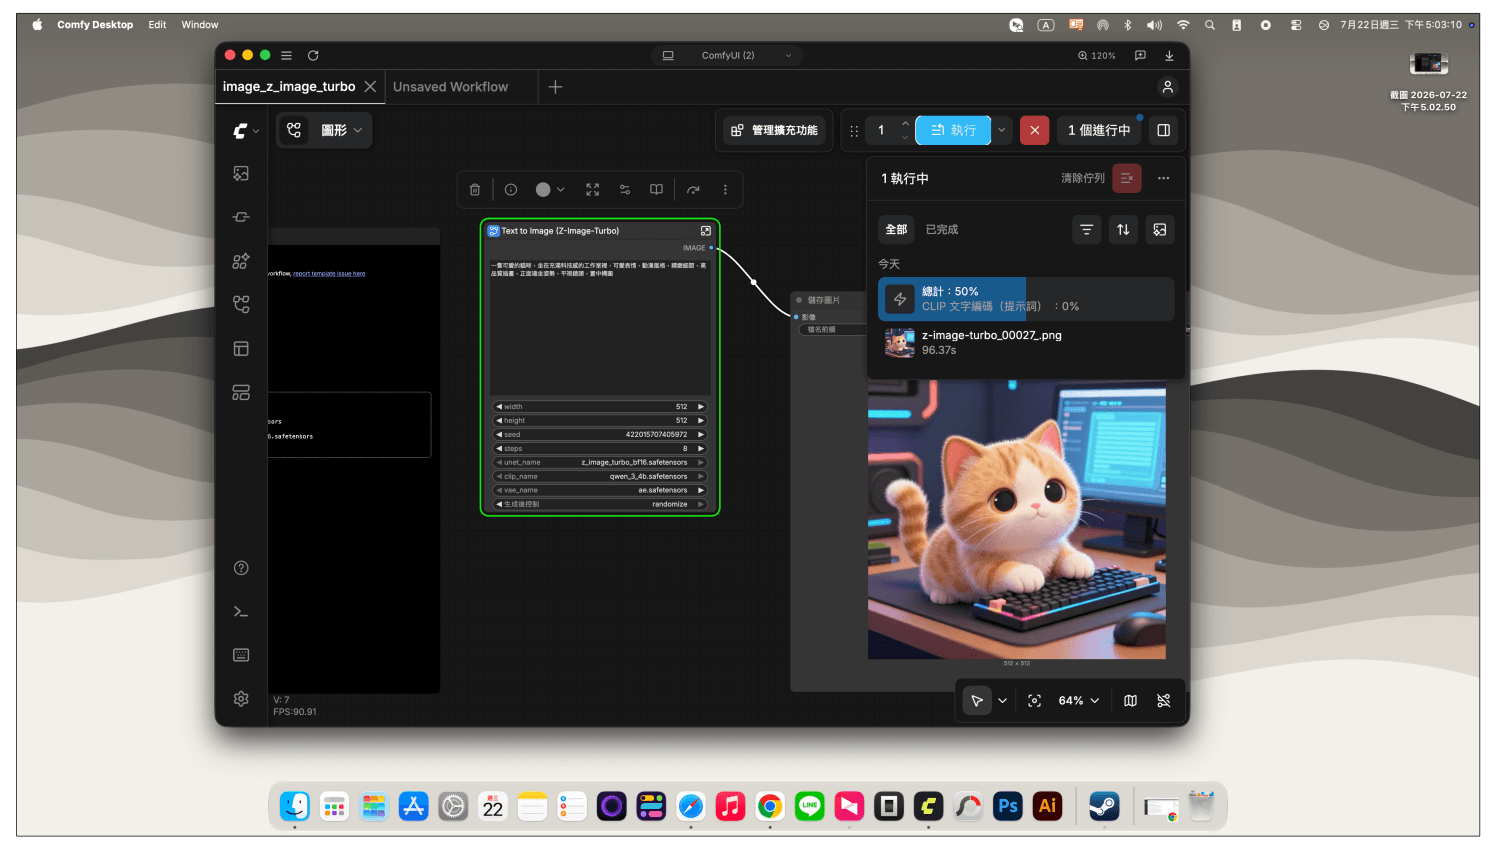Select the 全部 filter tab
Viewport: 1500px width, 854px height.
pyautogui.click(x=896, y=229)
